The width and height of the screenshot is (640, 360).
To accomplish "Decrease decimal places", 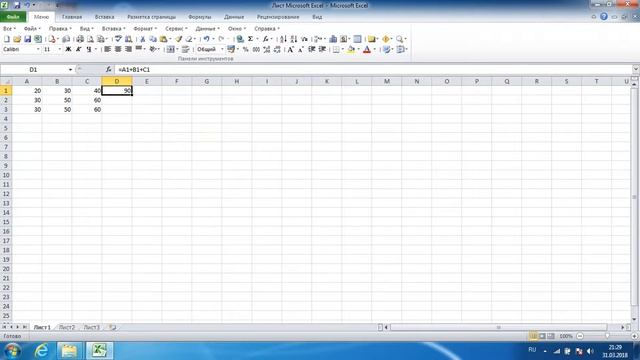I will tap(278, 49).
